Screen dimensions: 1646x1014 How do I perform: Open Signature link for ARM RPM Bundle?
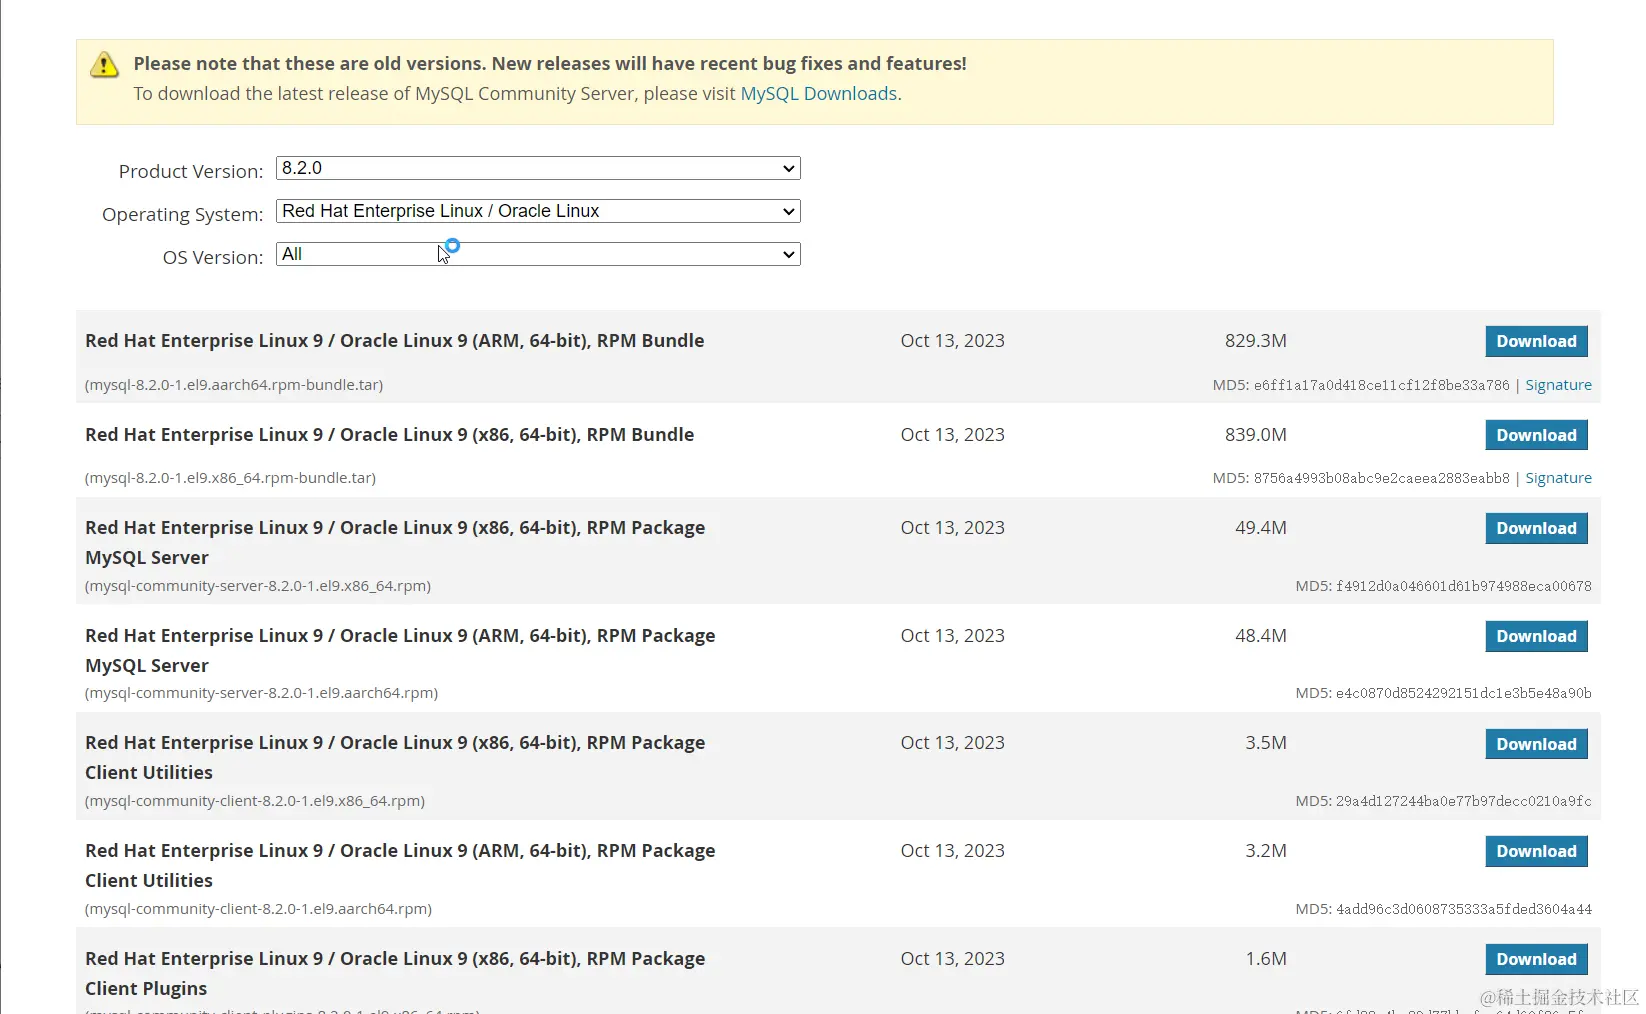coord(1558,385)
